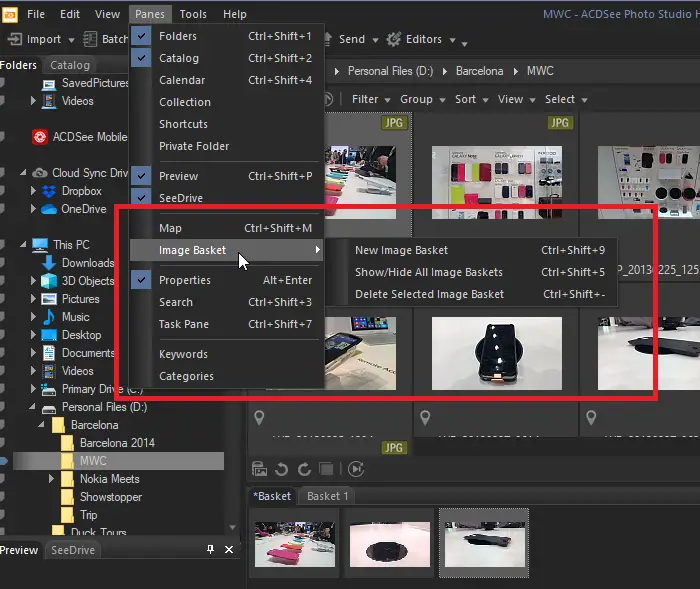
Task: Click the slideshow play icon in basket toolbar
Action: (x=356, y=469)
